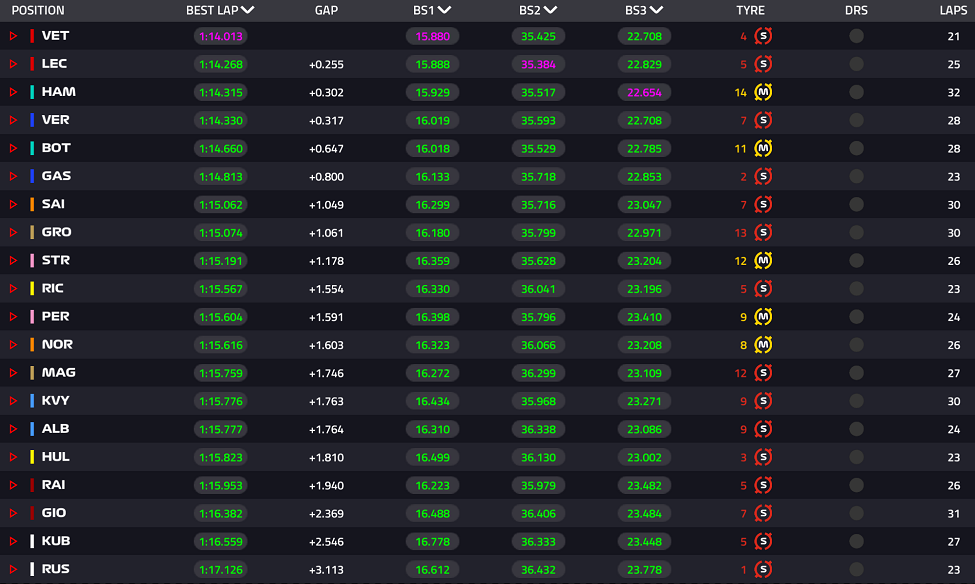The height and width of the screenshot is (584, 975).
Task: Click the red arrow icon beside LEC
Action: click(x=14, y=64)
